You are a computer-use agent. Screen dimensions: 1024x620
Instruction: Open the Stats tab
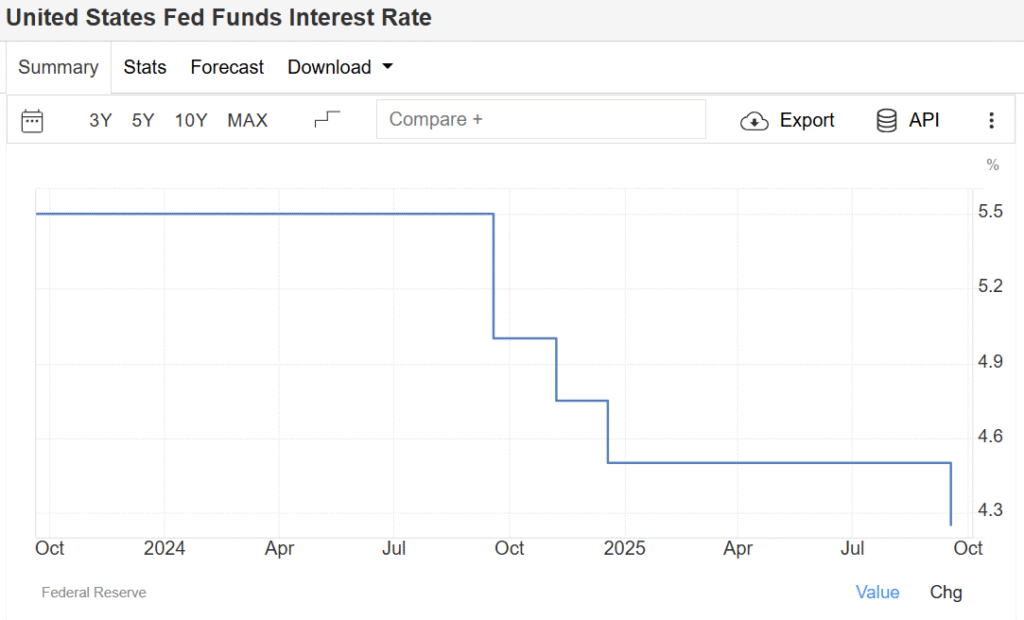tap(145, 68)
